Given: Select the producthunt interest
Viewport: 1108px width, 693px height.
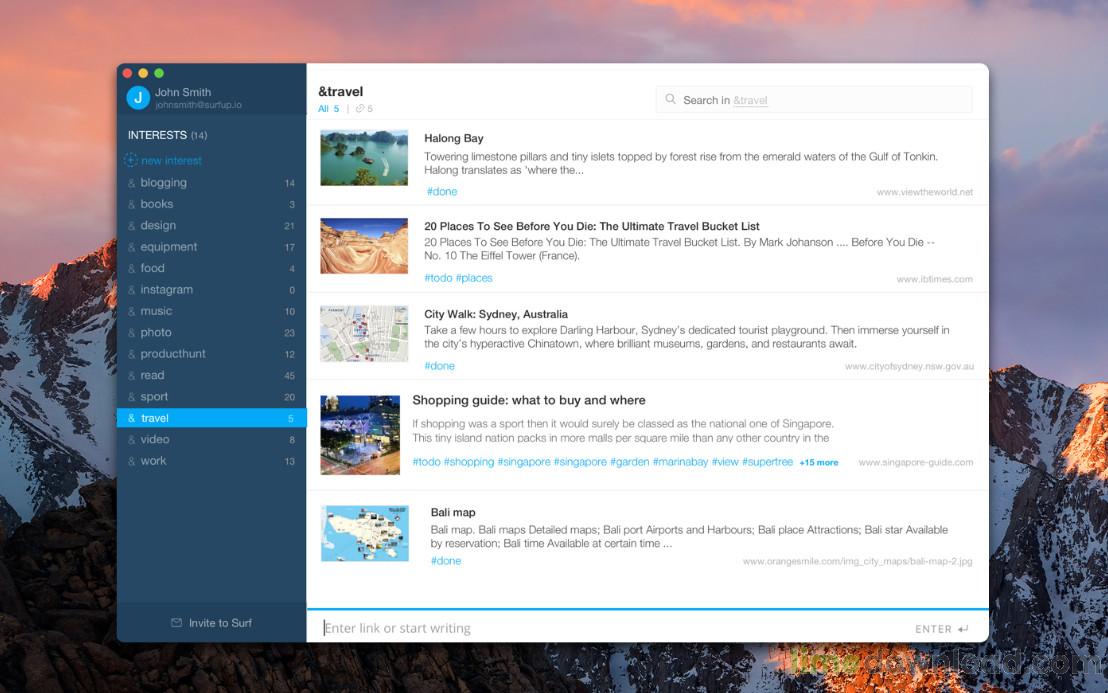Looking at the screenshot, I should pos(173,354).
